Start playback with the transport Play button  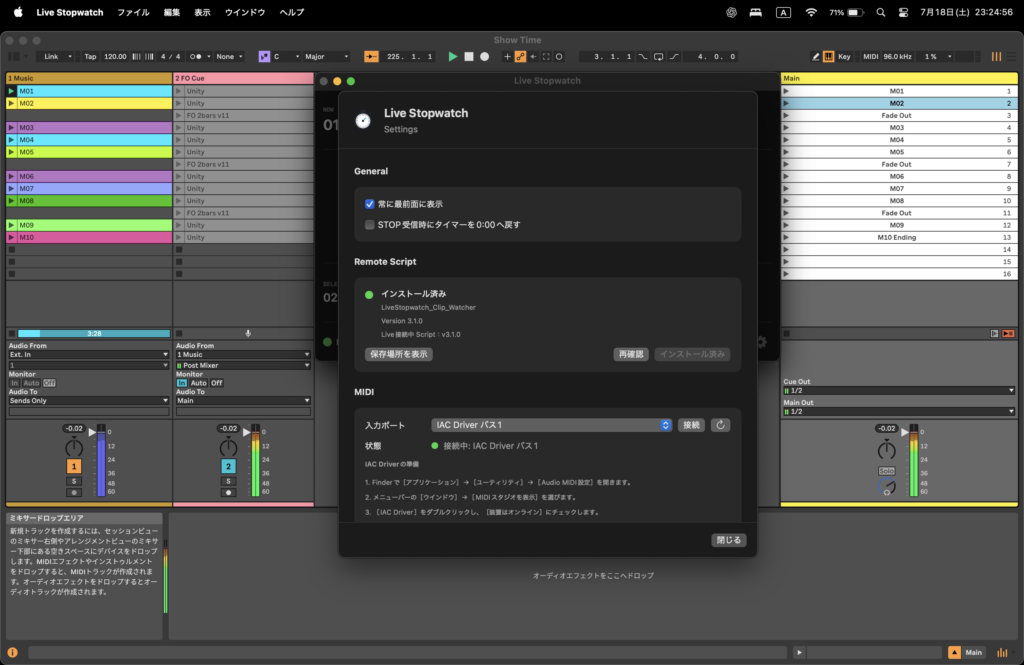[x=453, y=57]
